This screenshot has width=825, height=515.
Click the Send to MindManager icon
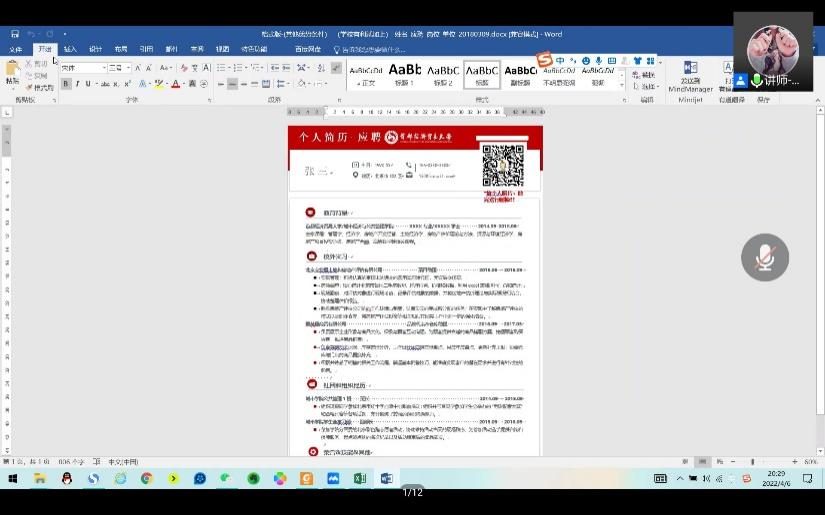coord(690,73)
